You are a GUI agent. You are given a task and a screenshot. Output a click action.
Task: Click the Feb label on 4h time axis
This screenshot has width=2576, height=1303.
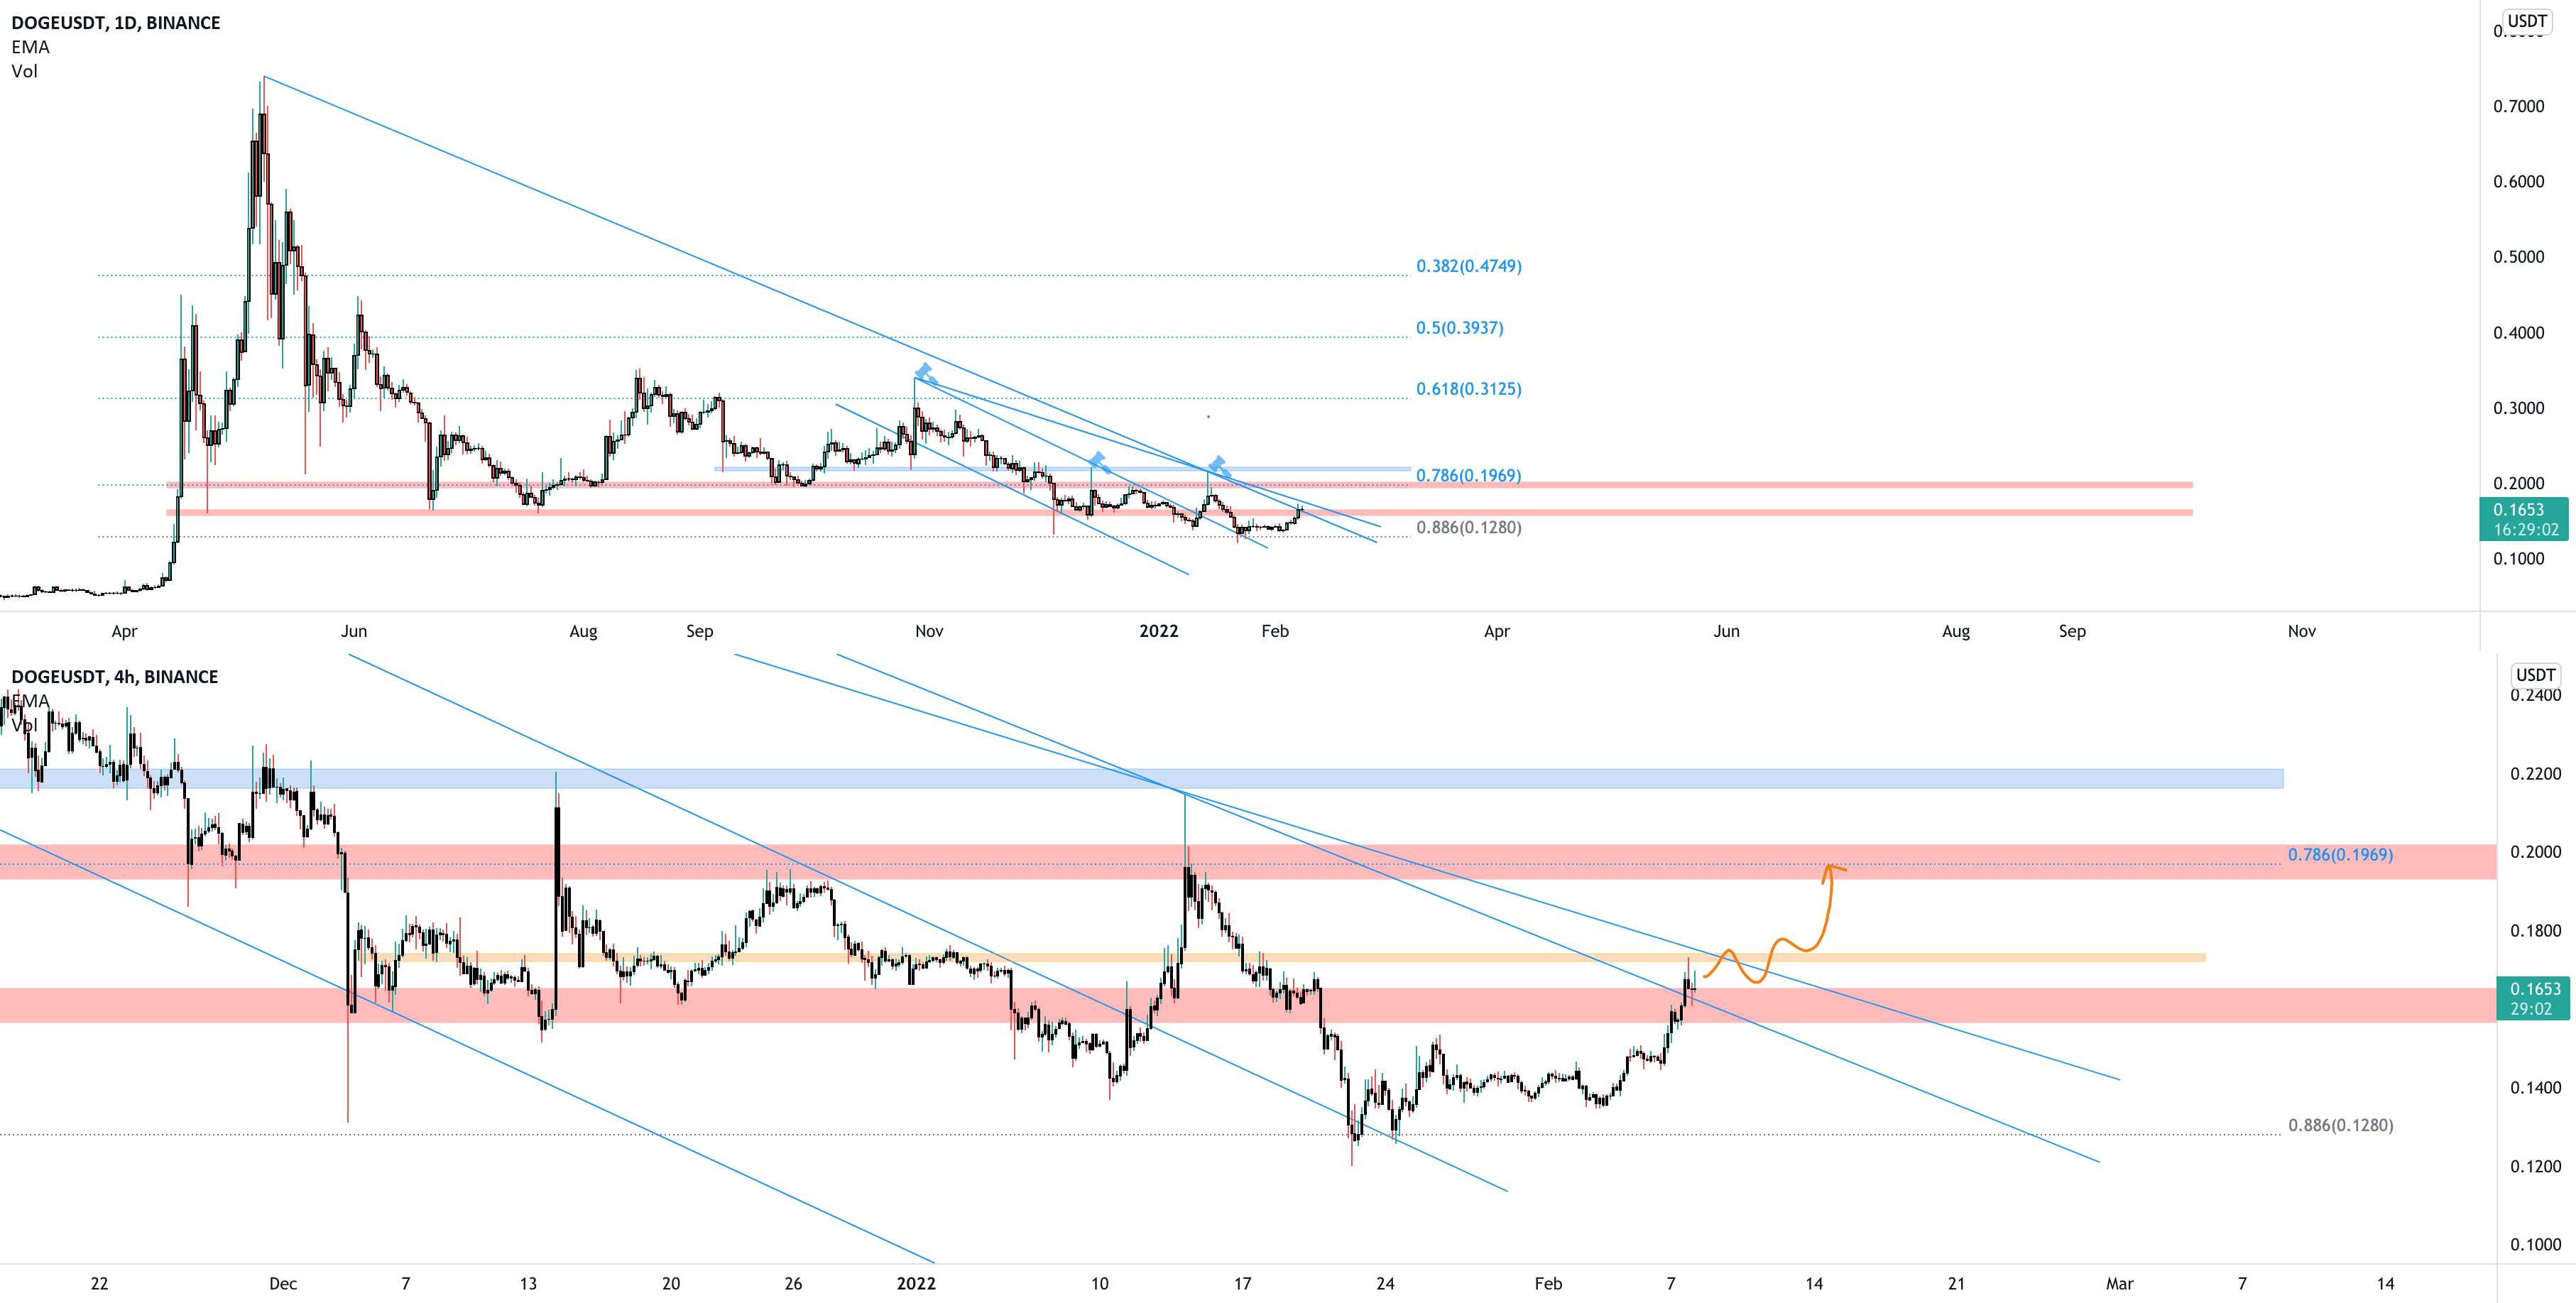click(x=1548, y=1284)
